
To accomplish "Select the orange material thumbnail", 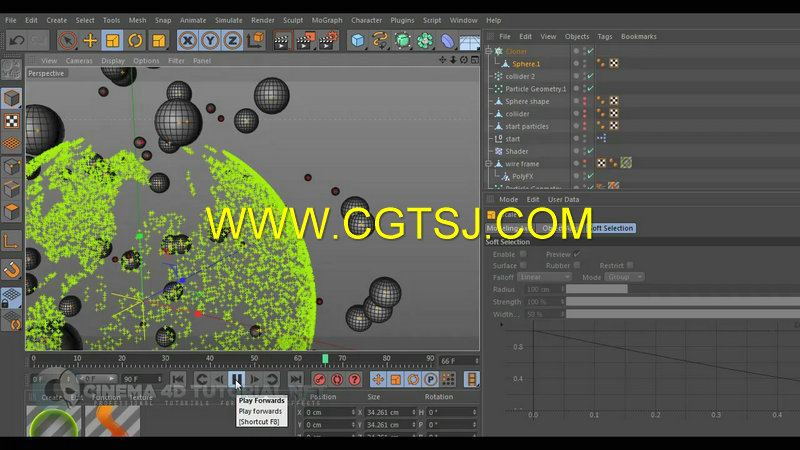I will (112, 421).
